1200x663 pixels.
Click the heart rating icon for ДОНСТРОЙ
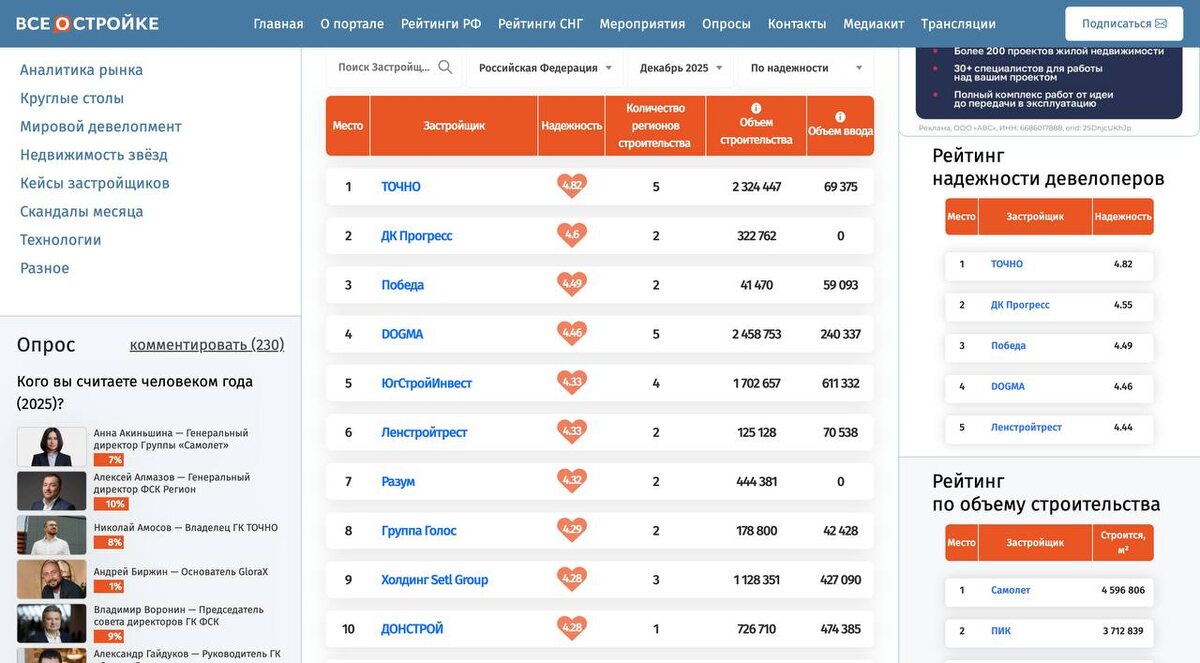click(572, 628)
